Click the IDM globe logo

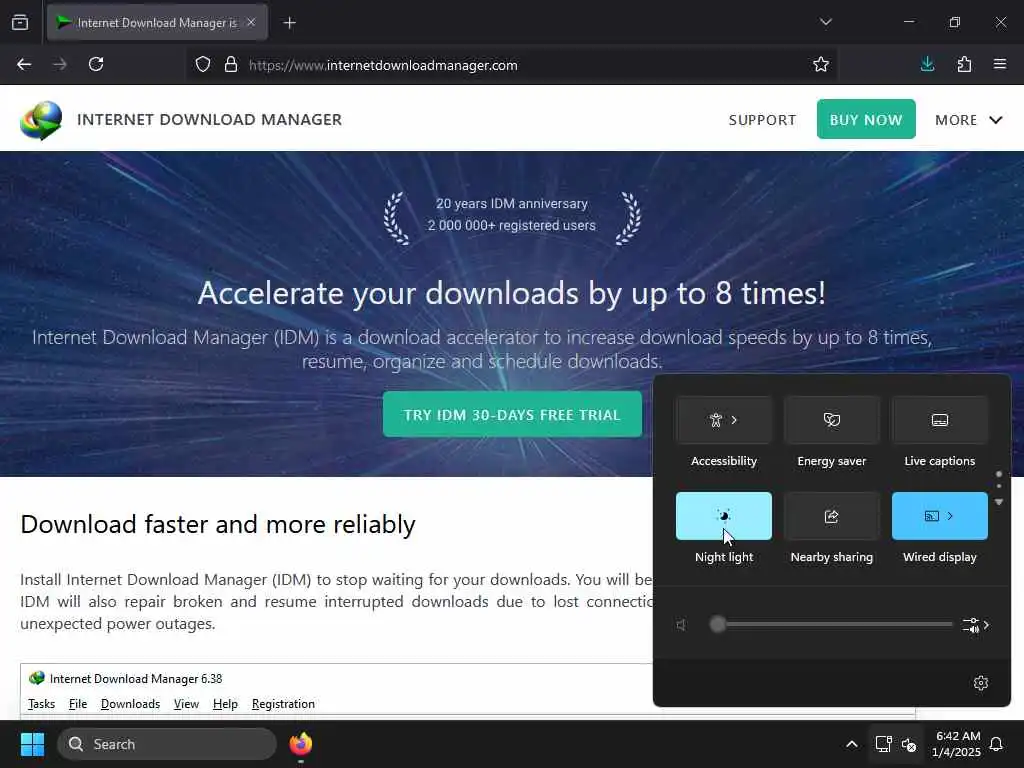point(41,120)
